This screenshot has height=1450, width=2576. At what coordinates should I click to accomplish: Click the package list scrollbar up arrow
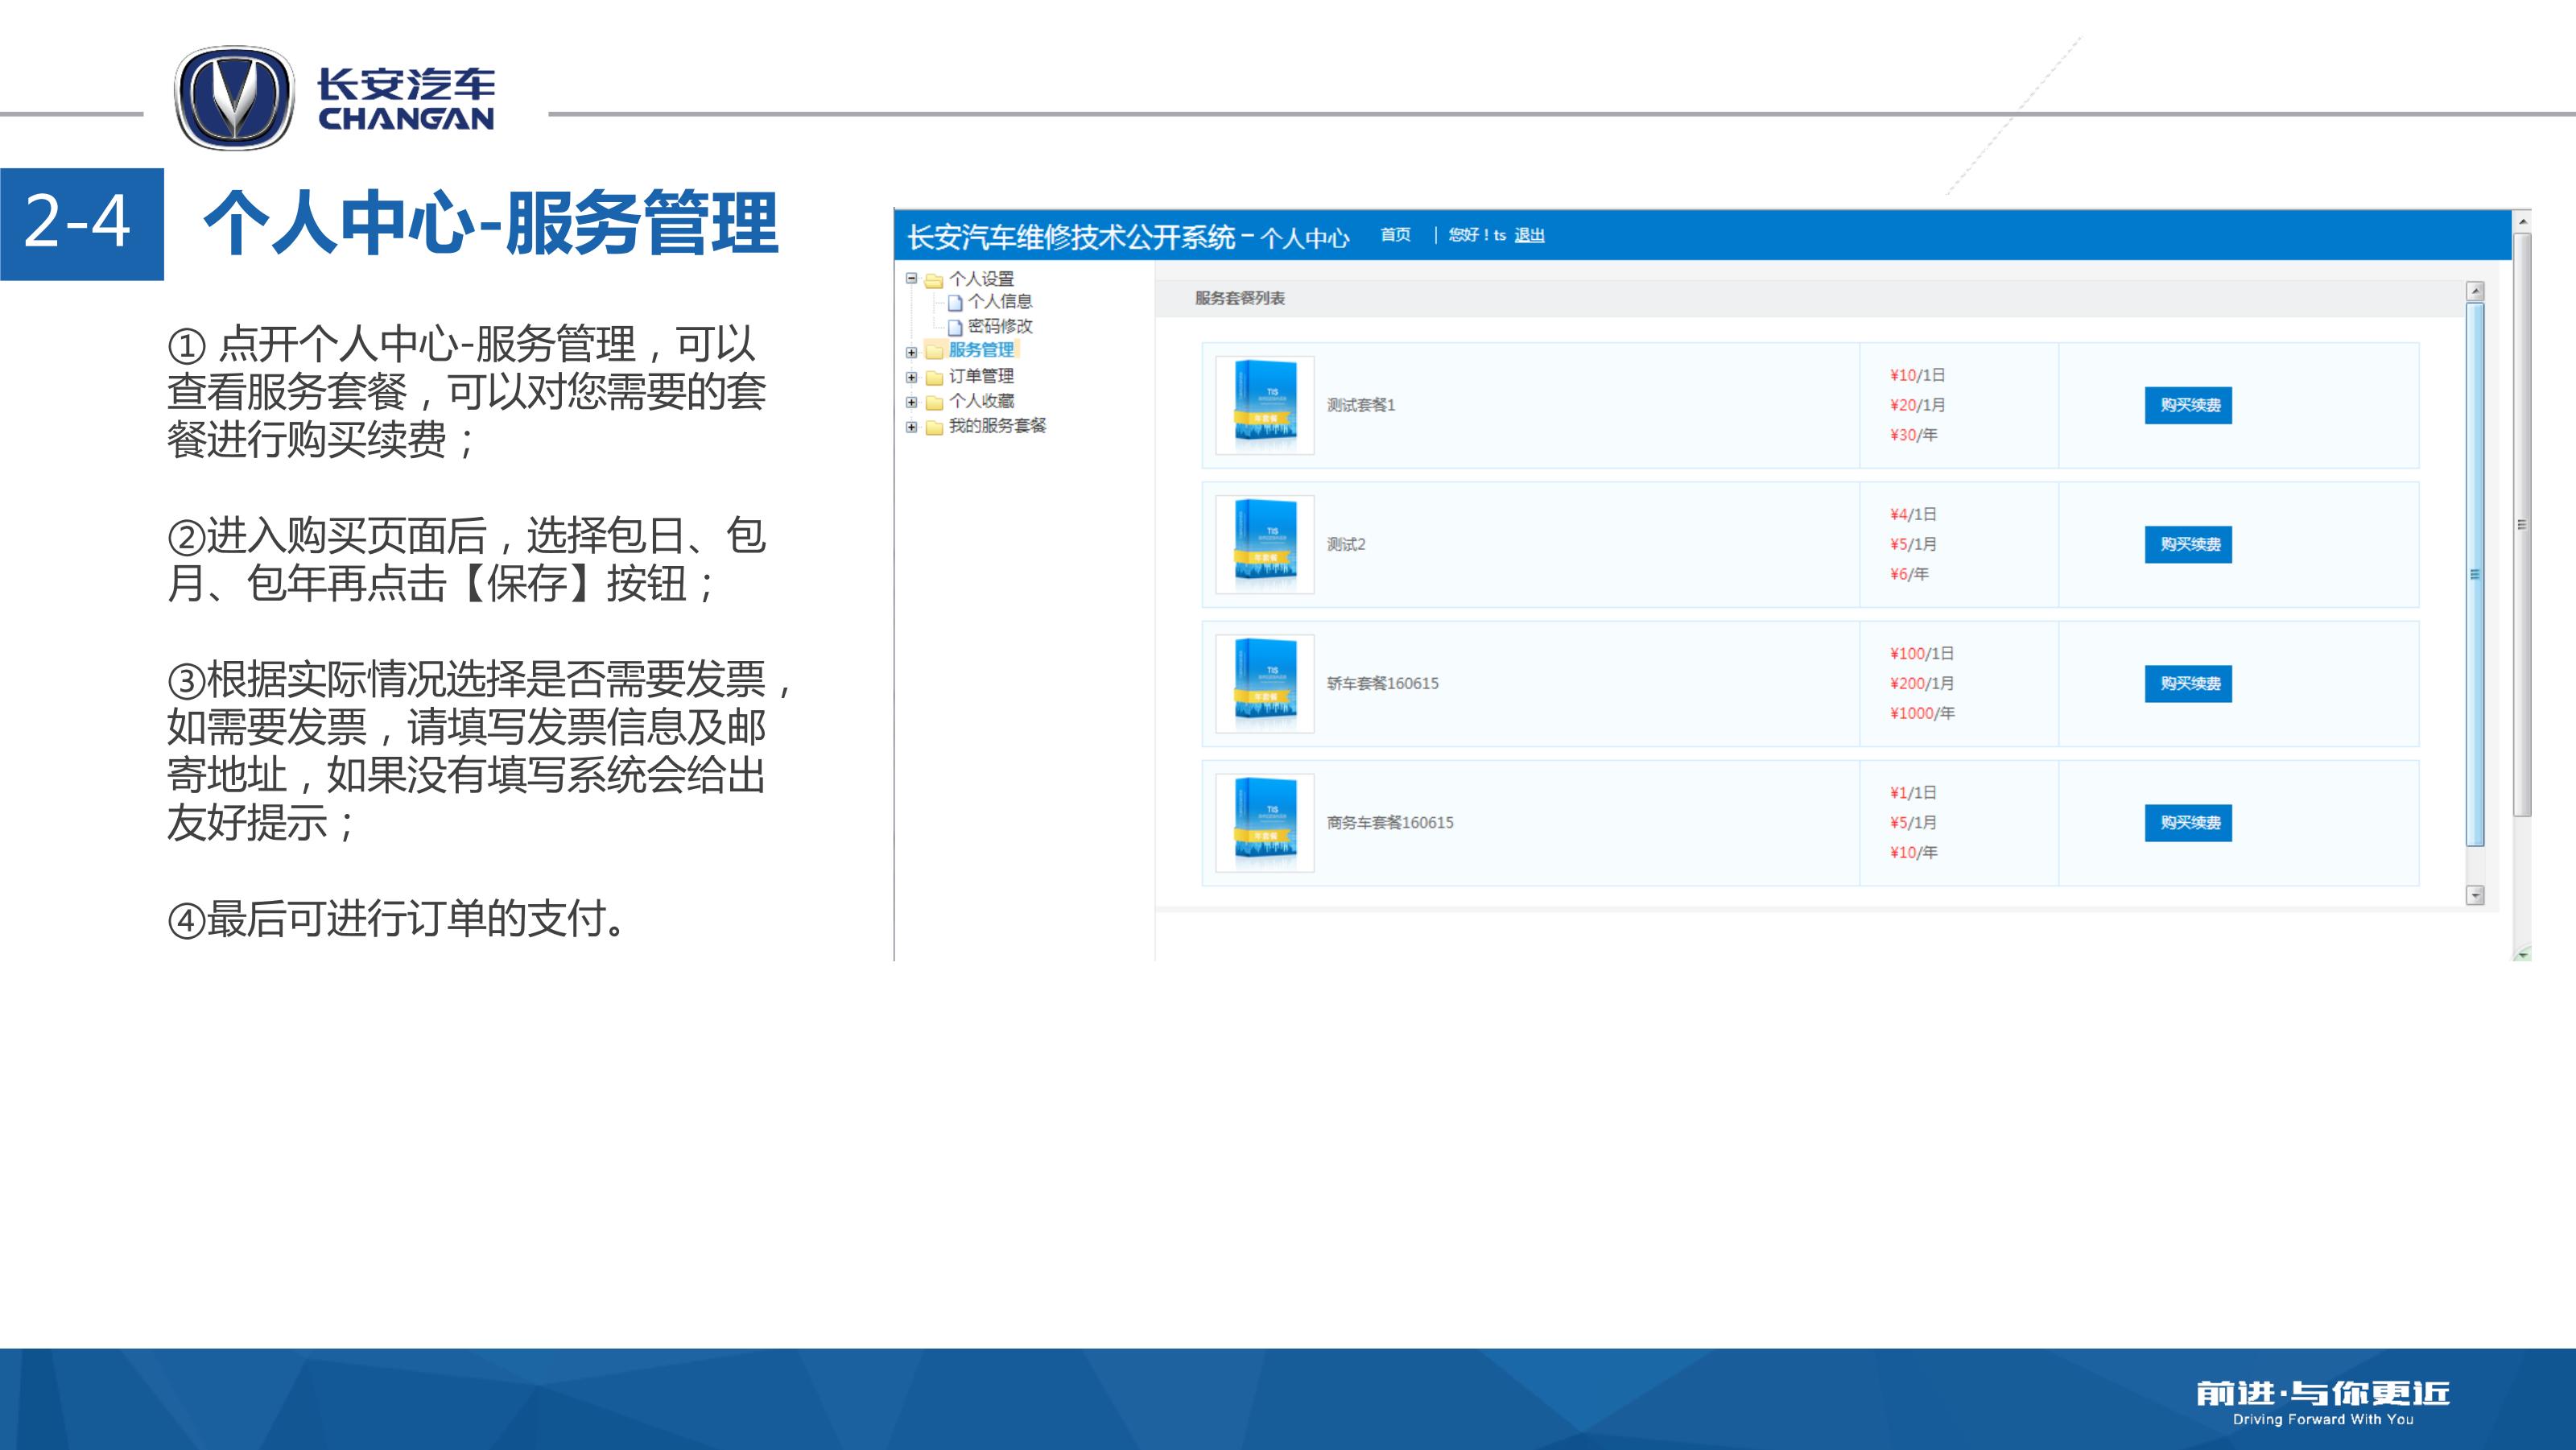coord(2475,292)
